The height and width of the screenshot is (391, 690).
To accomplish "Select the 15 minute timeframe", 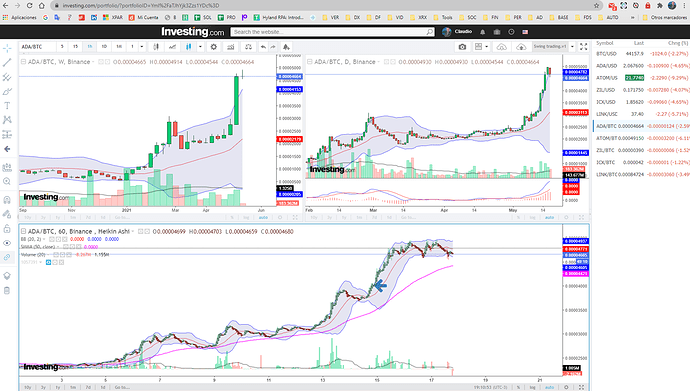I will [76, 47].
